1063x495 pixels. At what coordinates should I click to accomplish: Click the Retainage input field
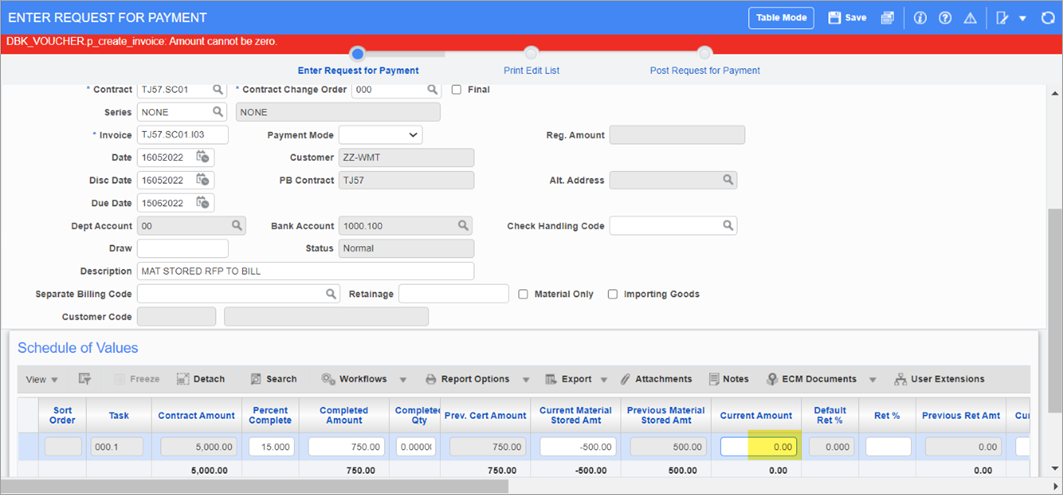pyautogui.click(x=454, y=294)
